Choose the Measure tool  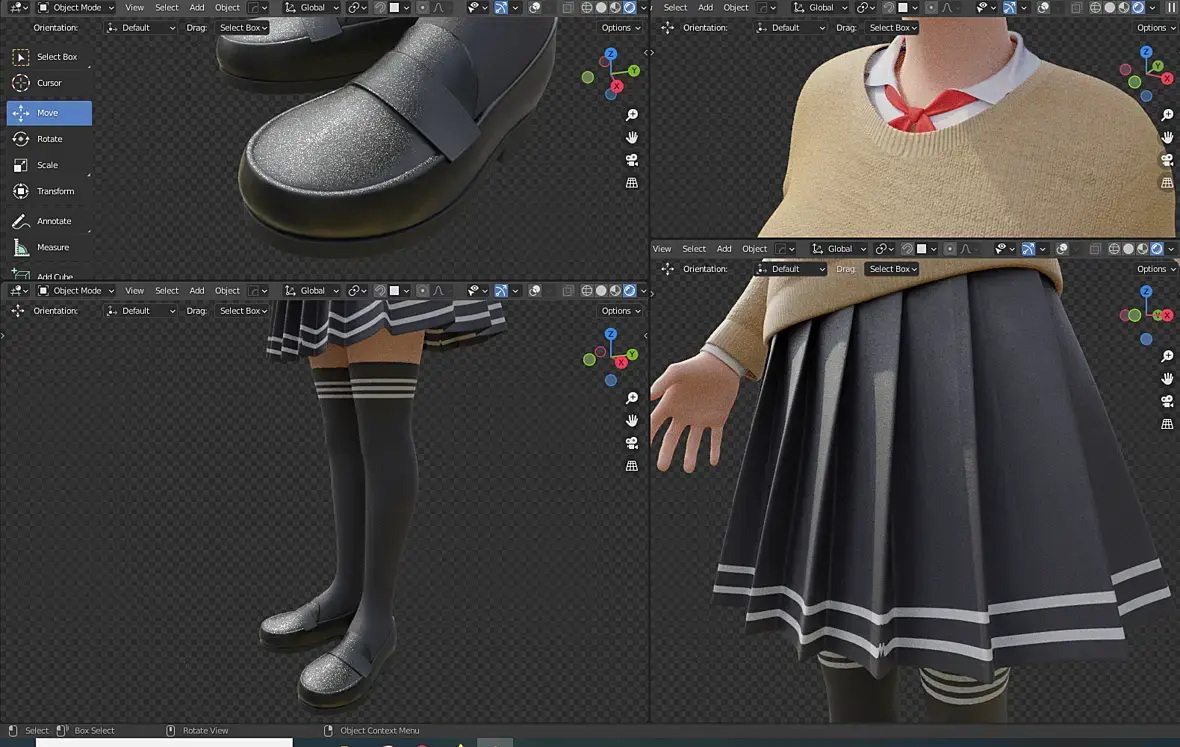49,247
